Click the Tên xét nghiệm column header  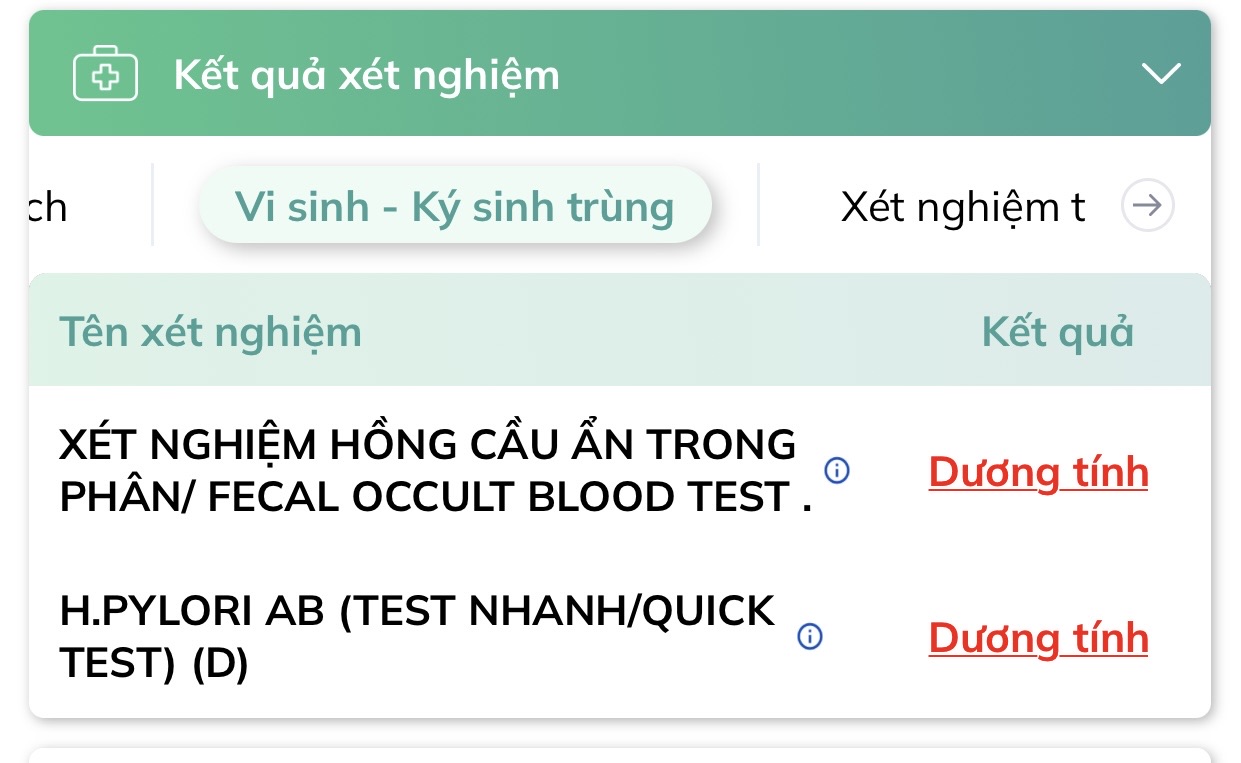210,331
